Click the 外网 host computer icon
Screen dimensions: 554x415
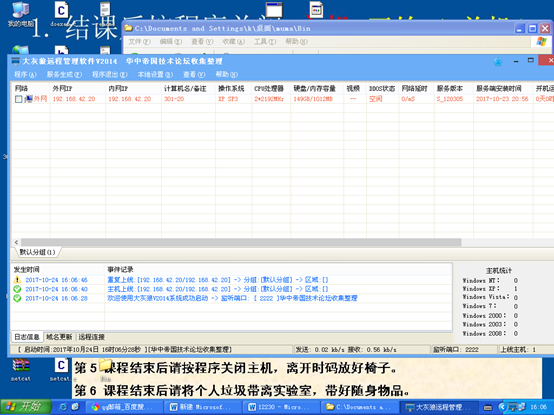(x=28, y=99)
